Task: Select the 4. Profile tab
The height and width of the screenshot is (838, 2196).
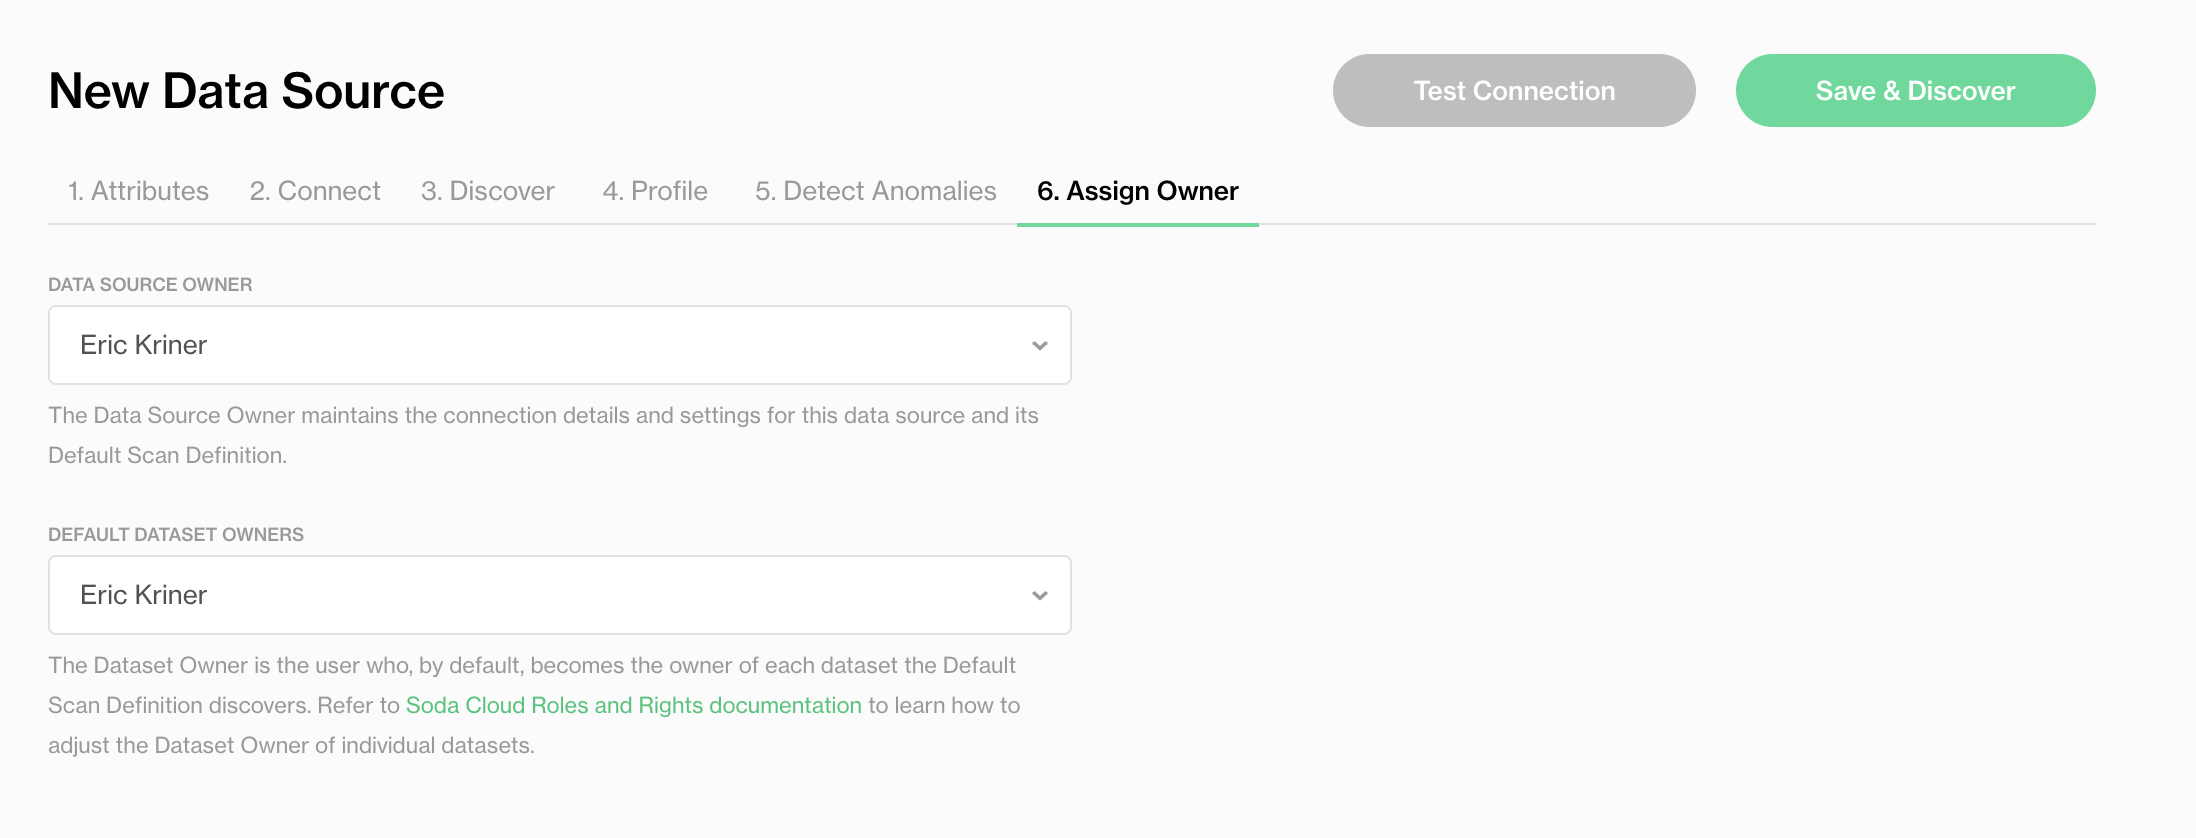Action: coord(655,191)
